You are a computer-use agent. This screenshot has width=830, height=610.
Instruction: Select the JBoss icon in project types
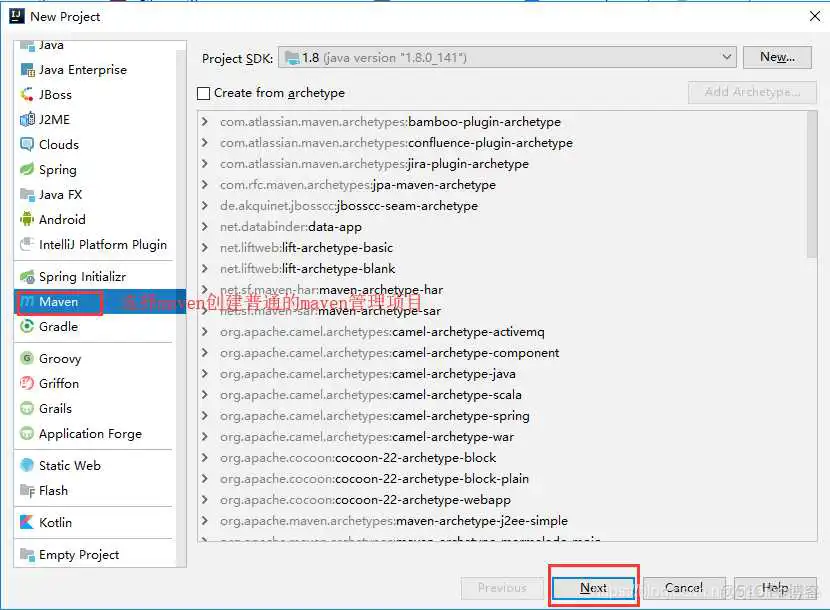[x=28, y=95]
